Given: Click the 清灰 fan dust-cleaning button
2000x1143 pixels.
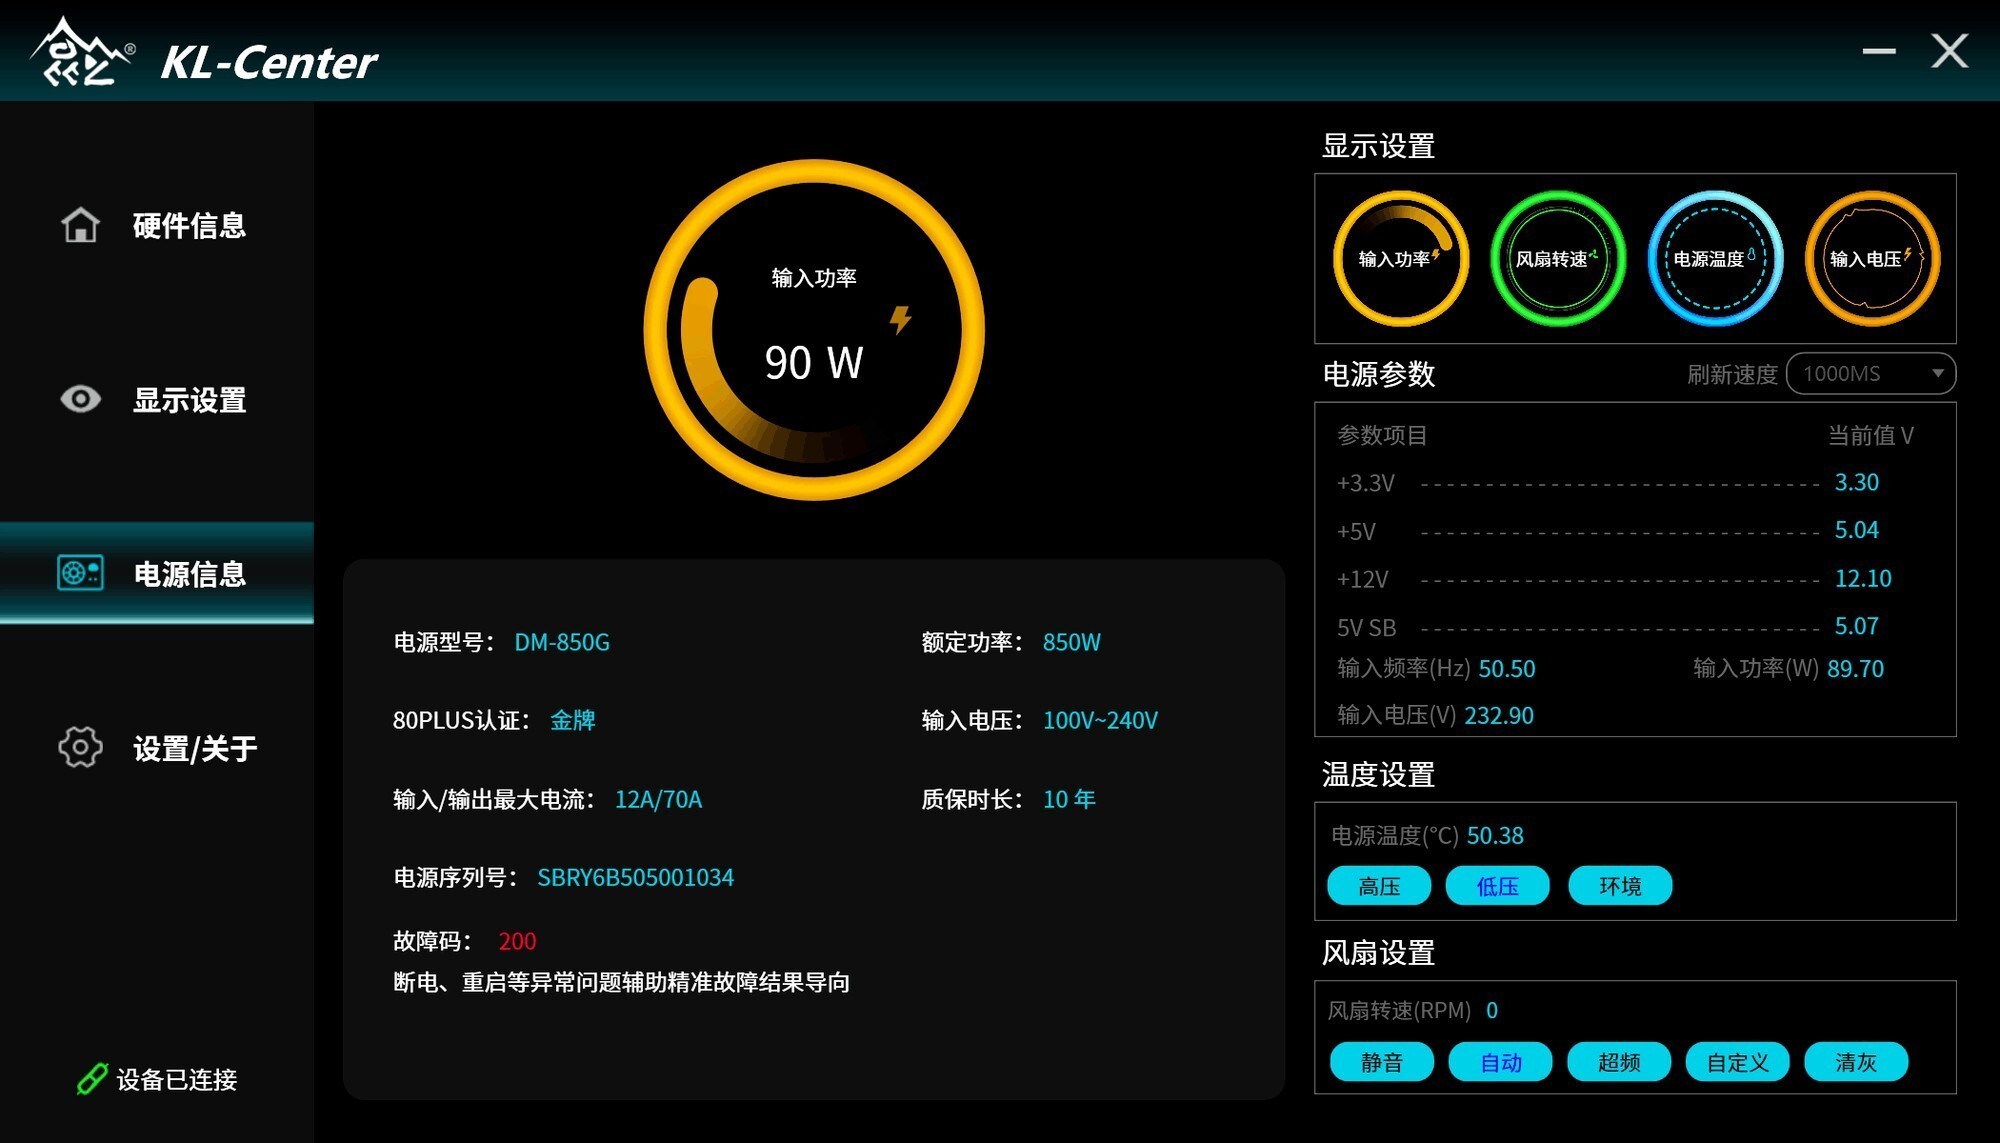Looking at the screenshot, I should point(1855,1062).
